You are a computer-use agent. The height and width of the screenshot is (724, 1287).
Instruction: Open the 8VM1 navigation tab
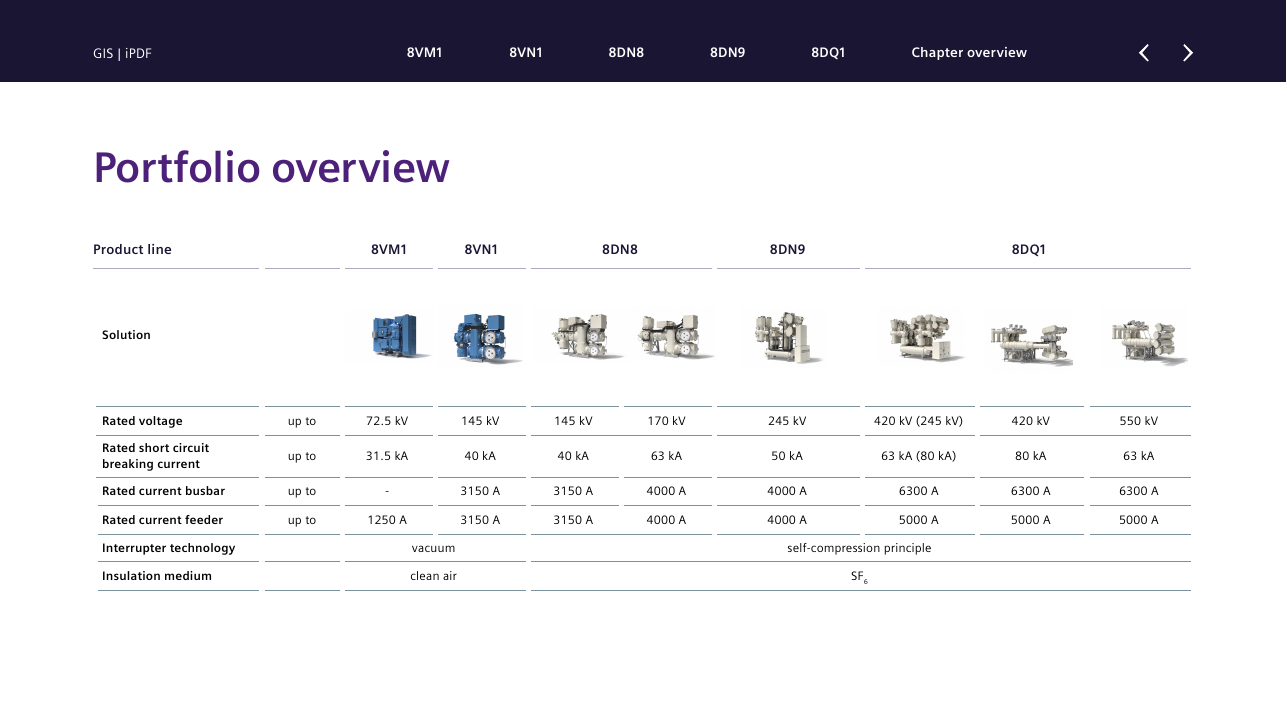coord(424,53)
